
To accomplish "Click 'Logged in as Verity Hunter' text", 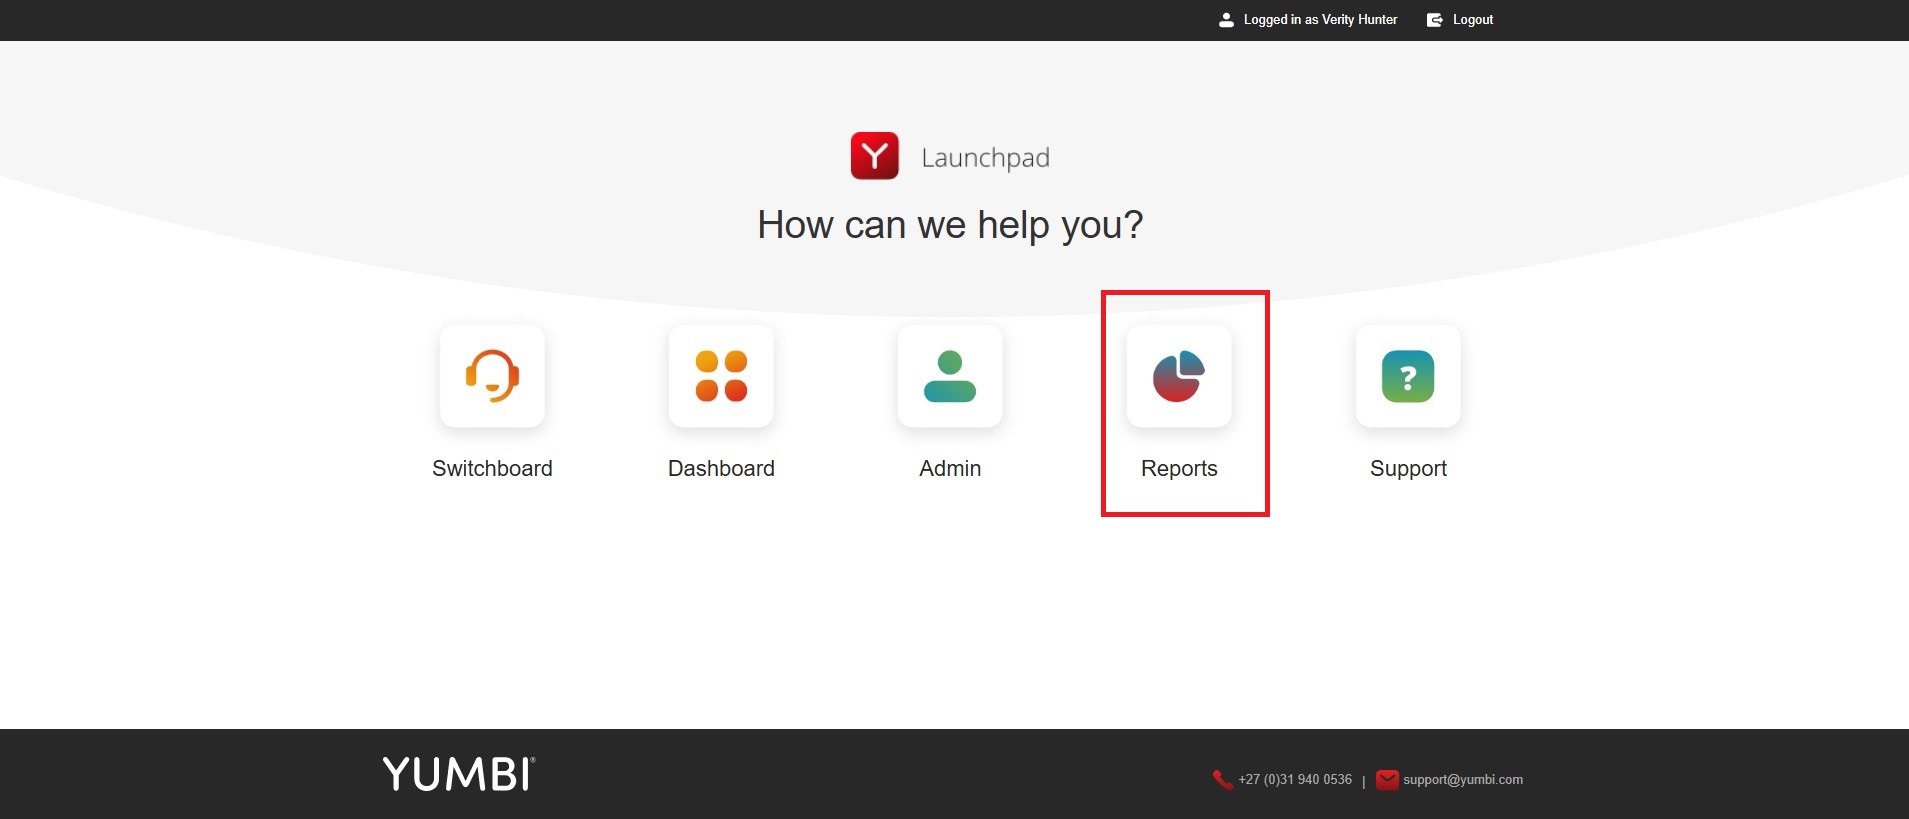I will click(x=1320, y=20).
